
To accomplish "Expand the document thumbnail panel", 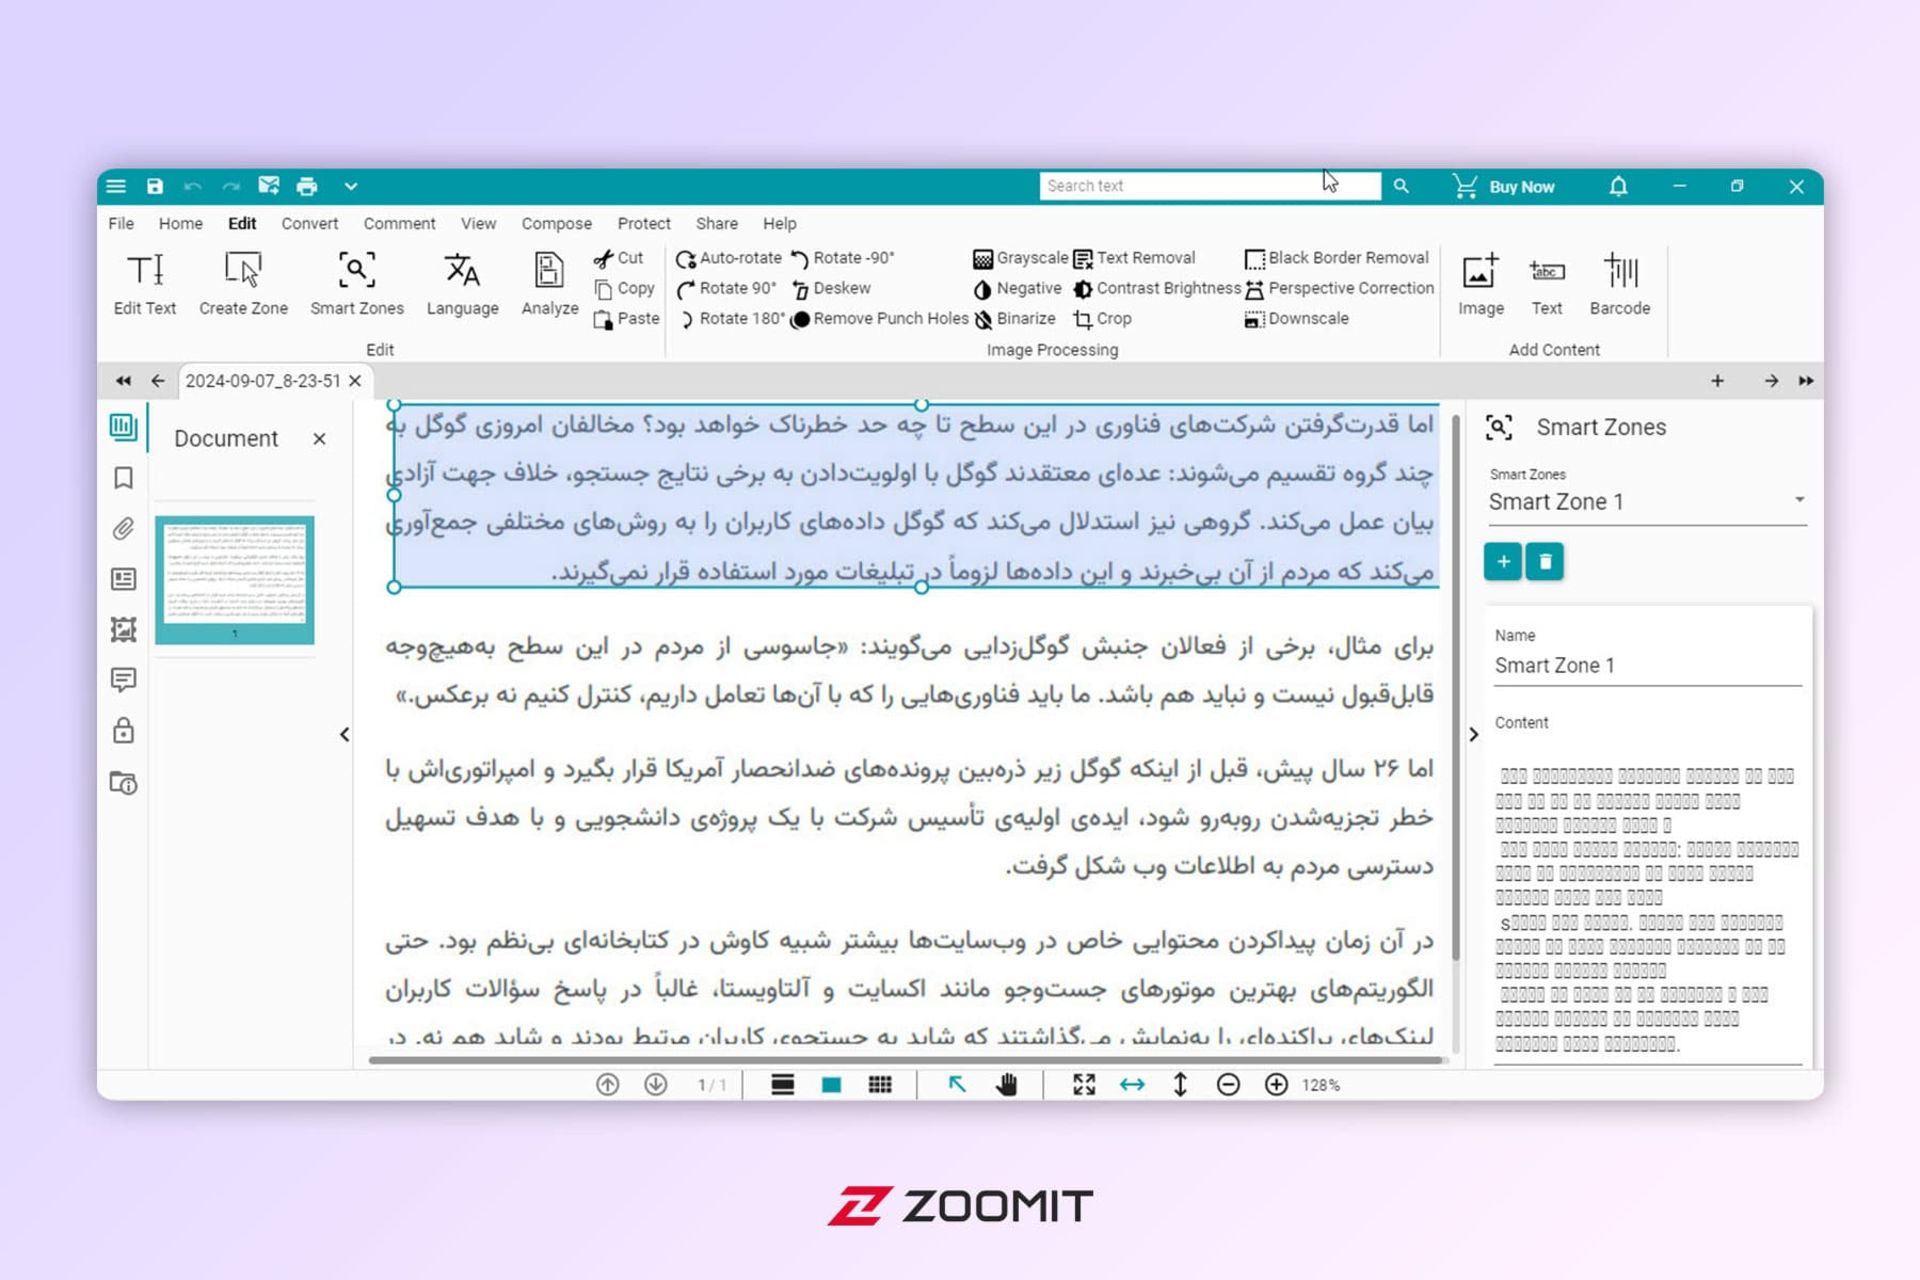I will click(x=344, y=733).
